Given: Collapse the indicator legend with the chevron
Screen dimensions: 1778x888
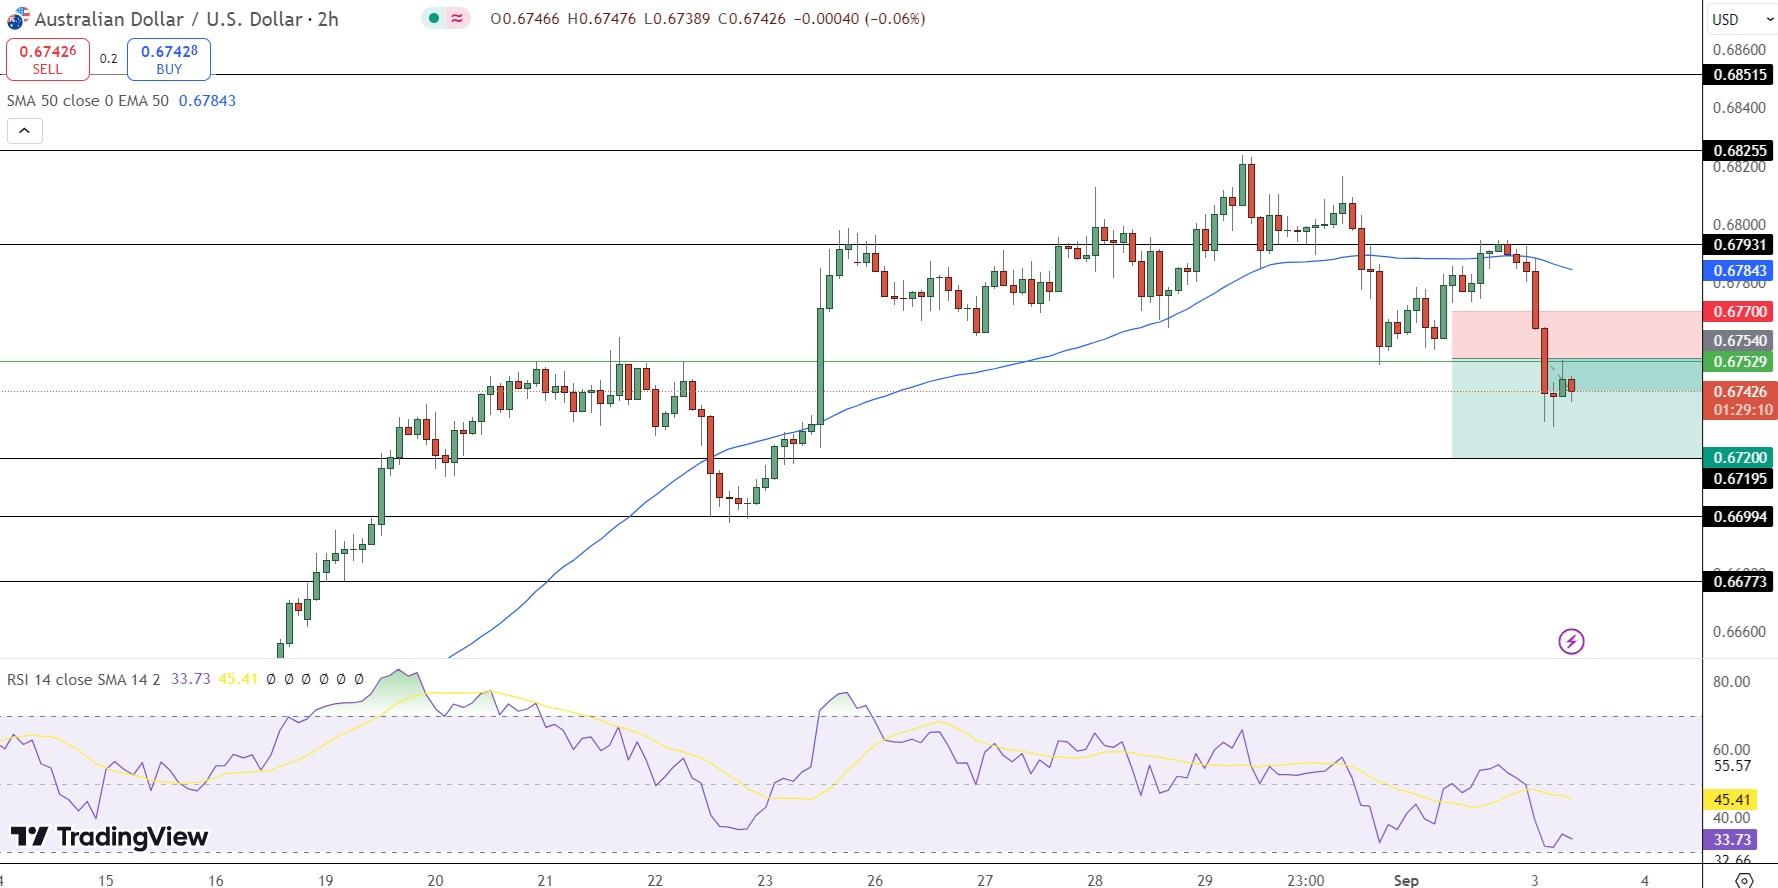Looking at the screenshot, I should (x=24, y=130).
